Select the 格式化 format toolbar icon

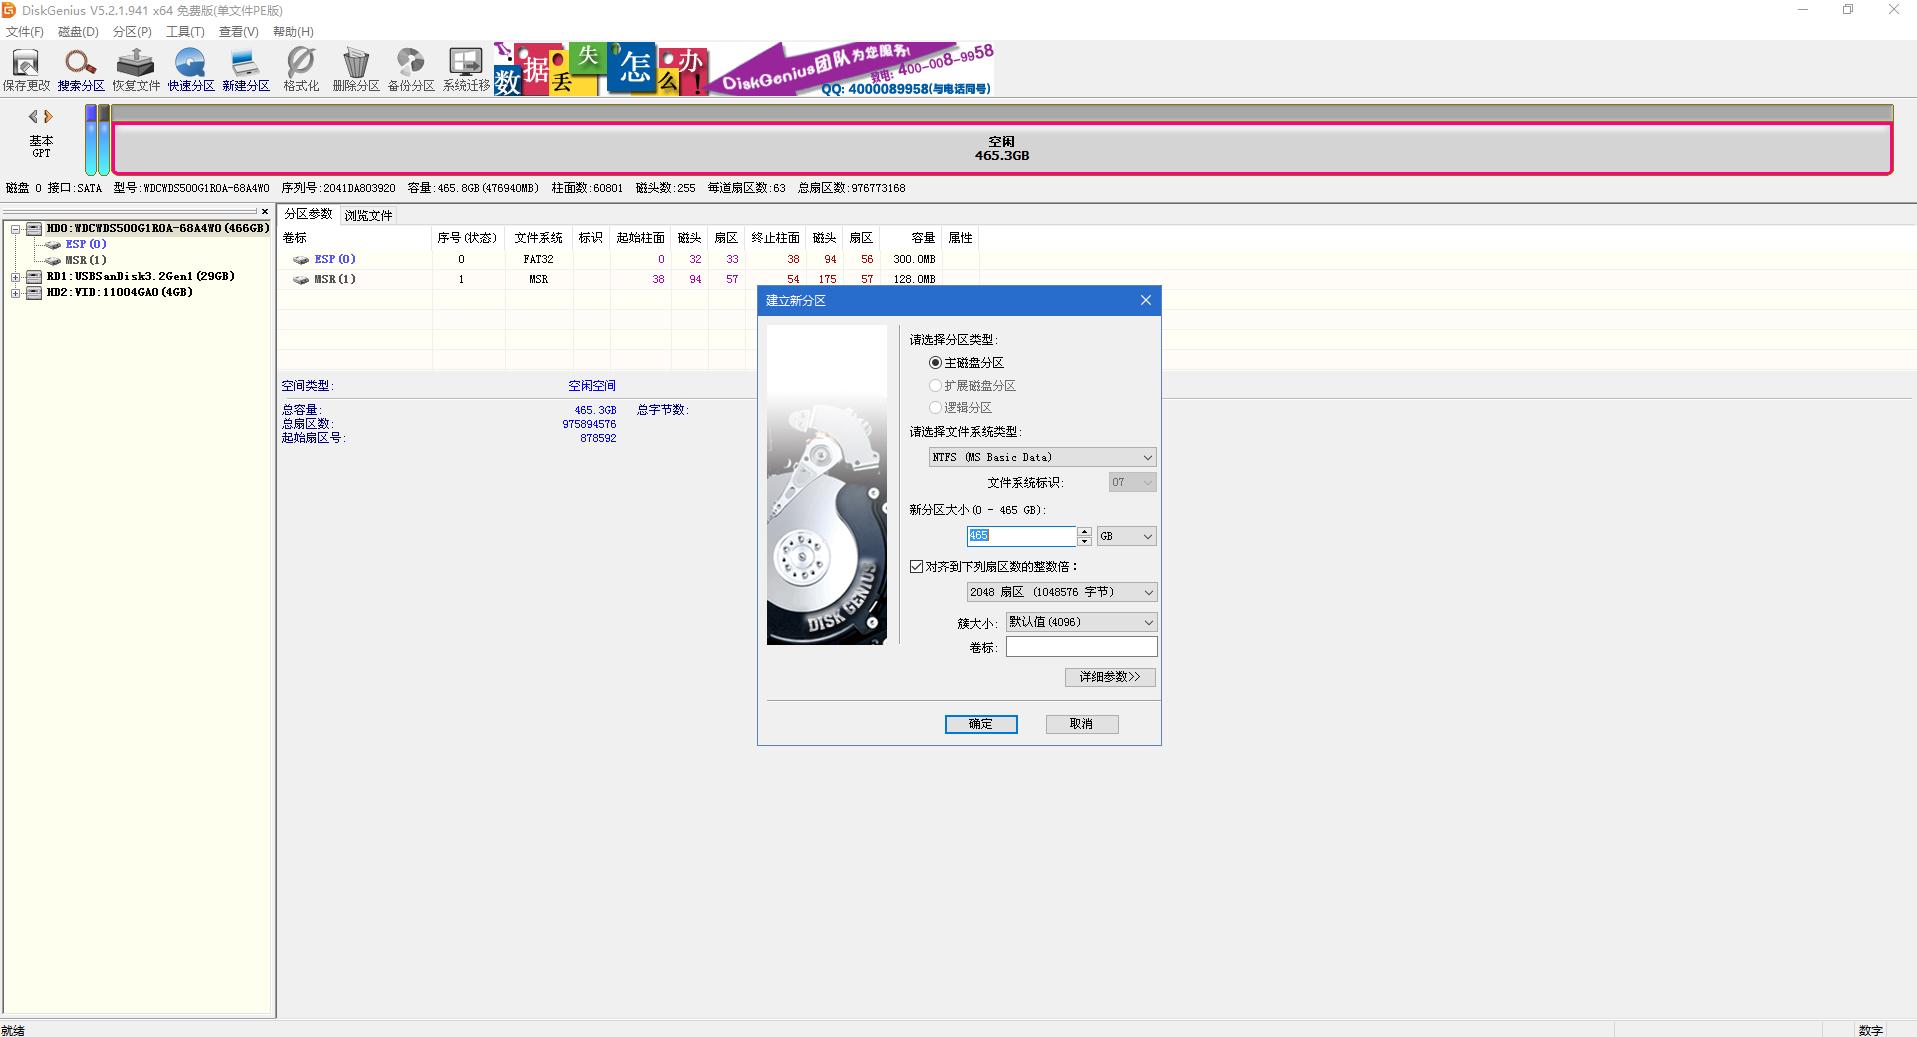click(x=301, y=70)
